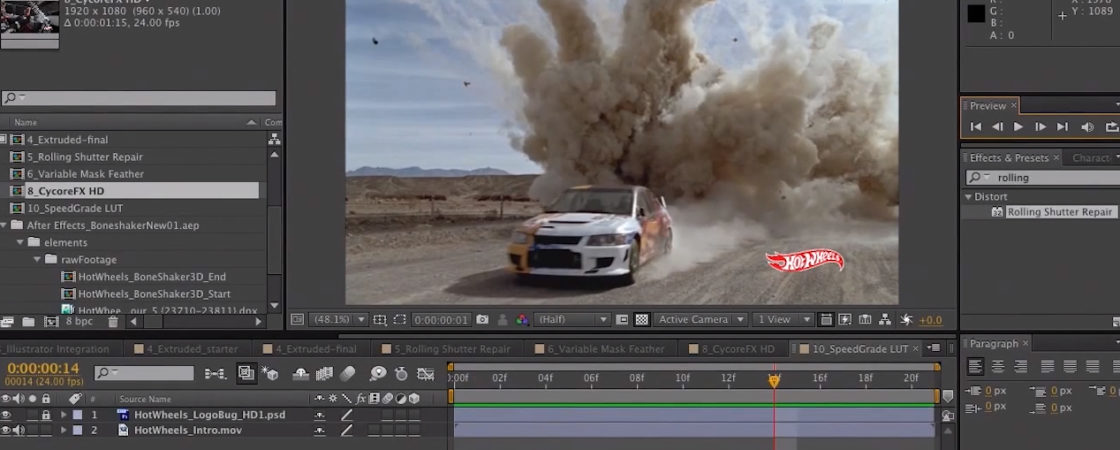Image resolution: width=1120 pixels, height=450 pixels.
Task: Open Project color depth 8 bpc setting
Action: click(x=79, y=322)
